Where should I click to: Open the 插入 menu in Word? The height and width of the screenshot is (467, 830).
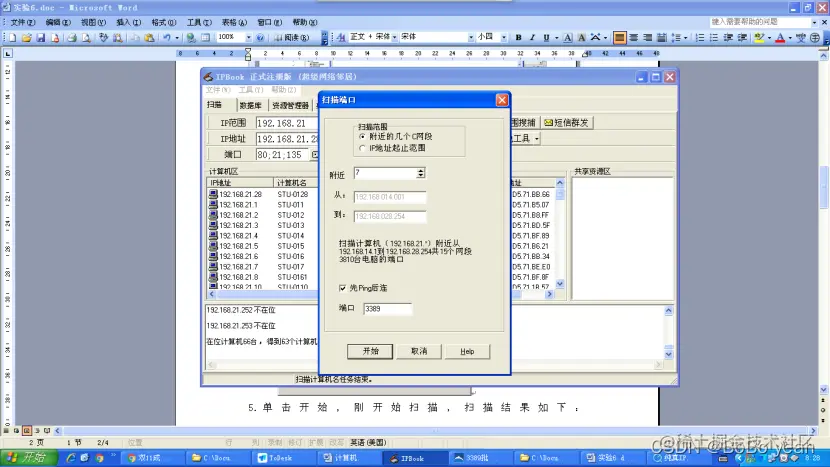pyautogui.click(x=129, y=22)
